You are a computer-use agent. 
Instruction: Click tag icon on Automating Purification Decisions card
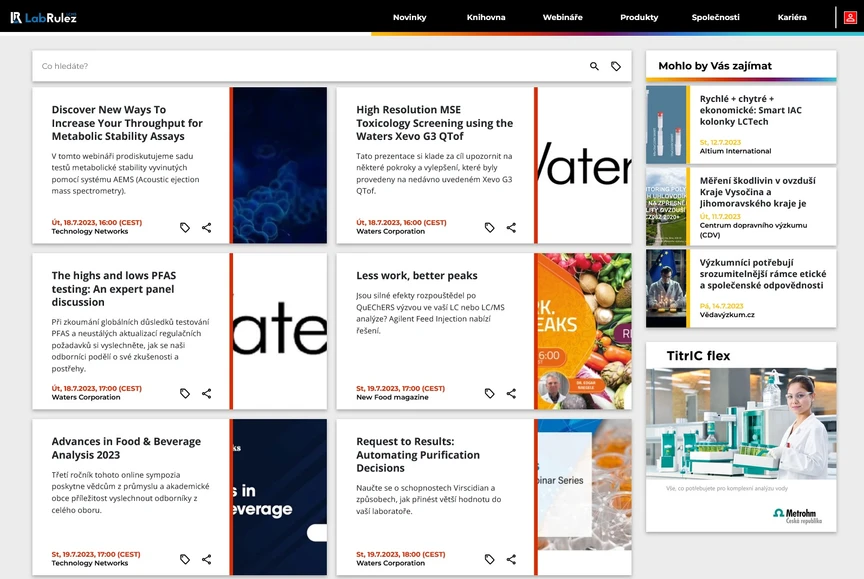click(489, 559)
